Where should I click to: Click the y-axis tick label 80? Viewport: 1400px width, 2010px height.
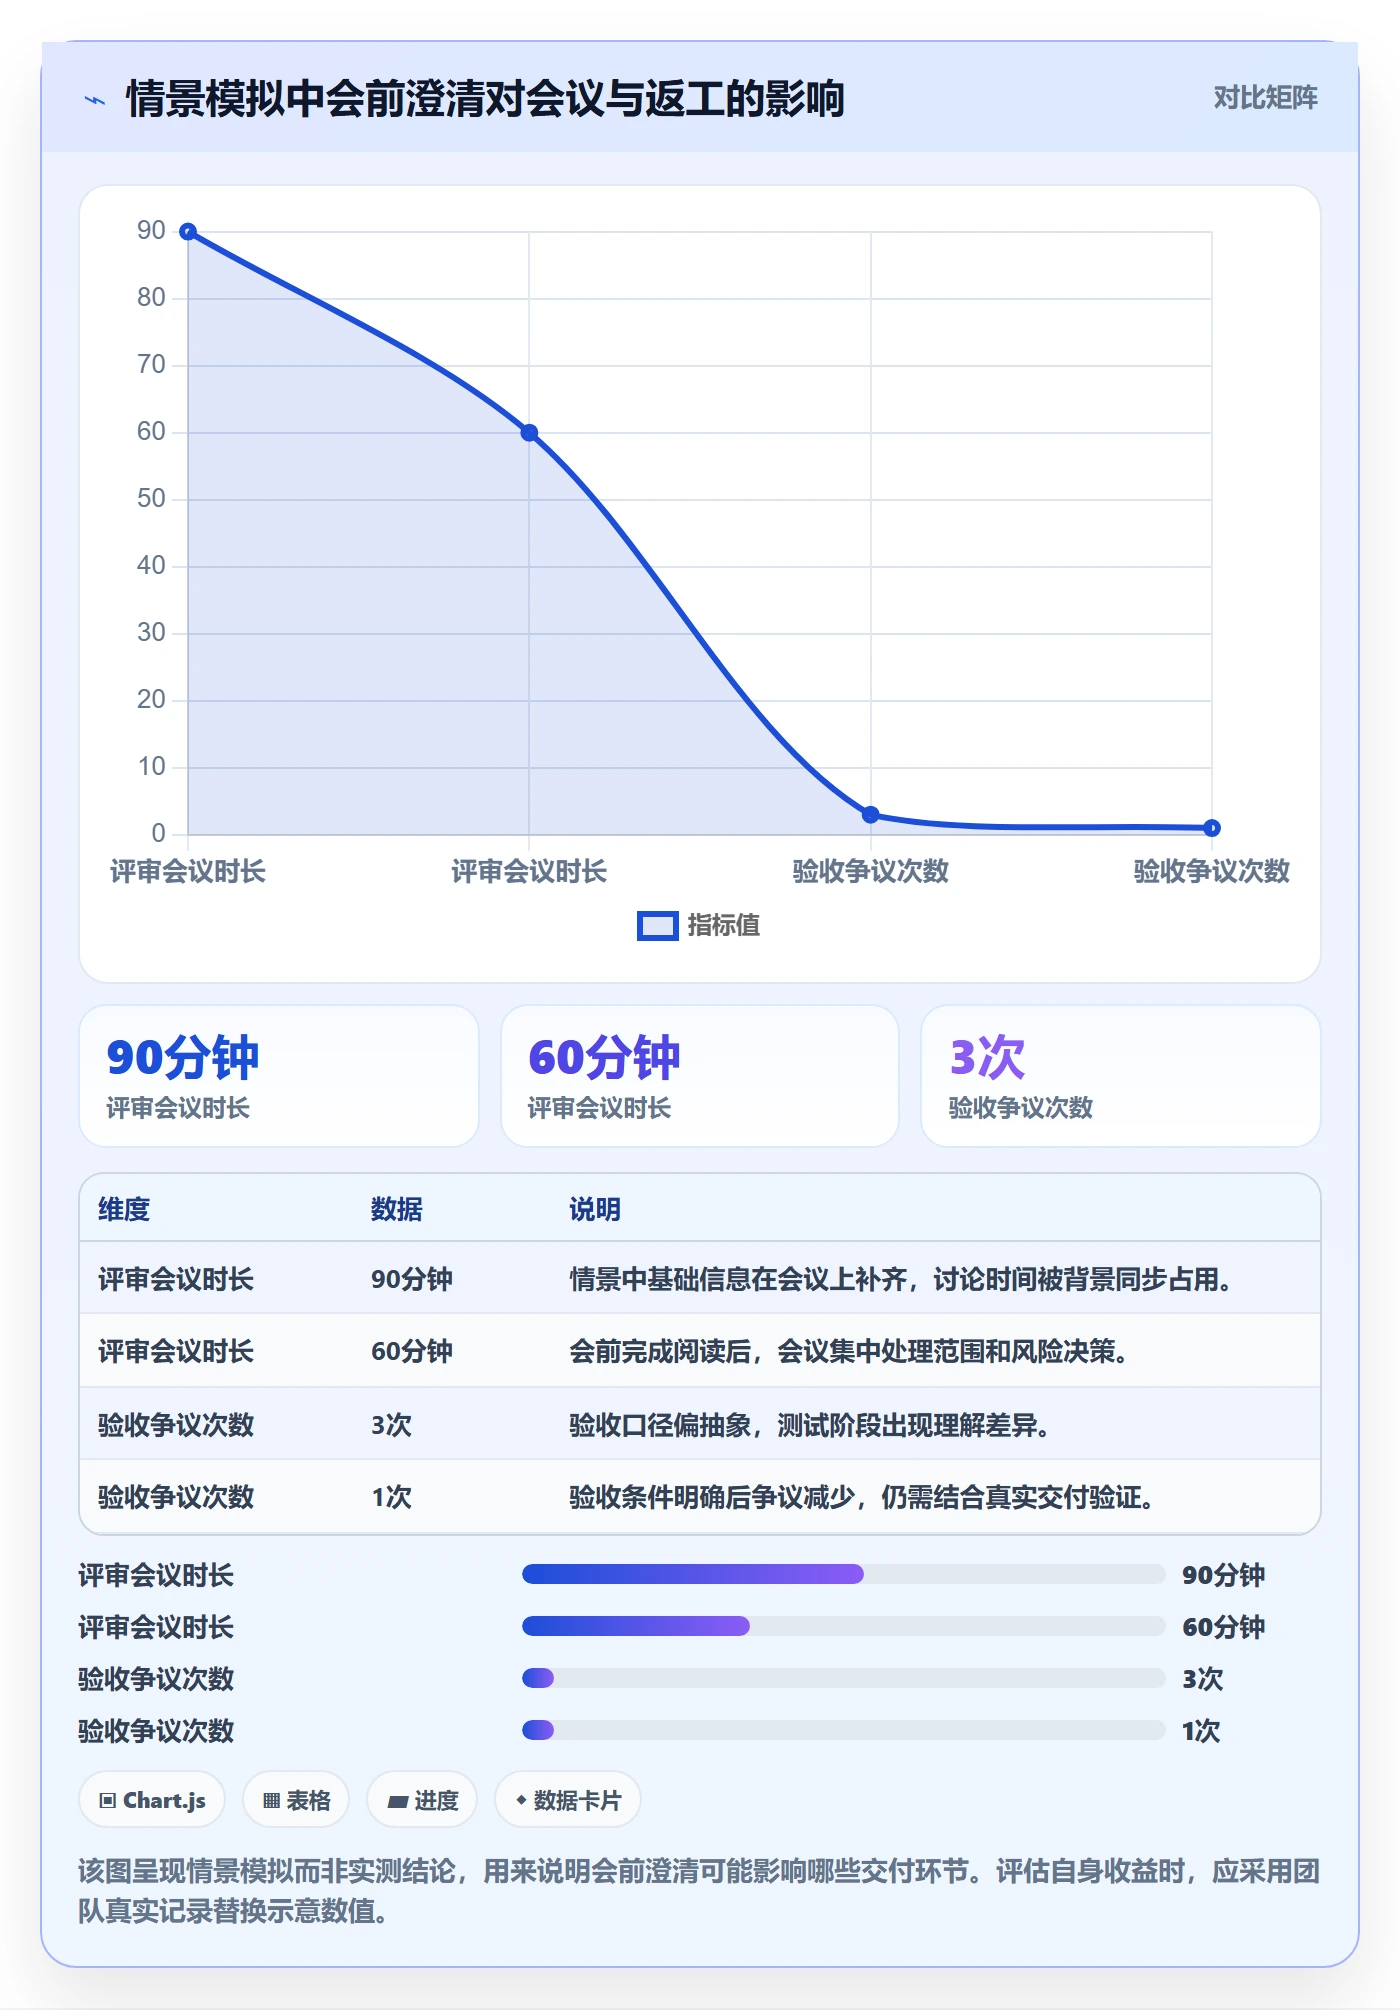coord(151,298)
